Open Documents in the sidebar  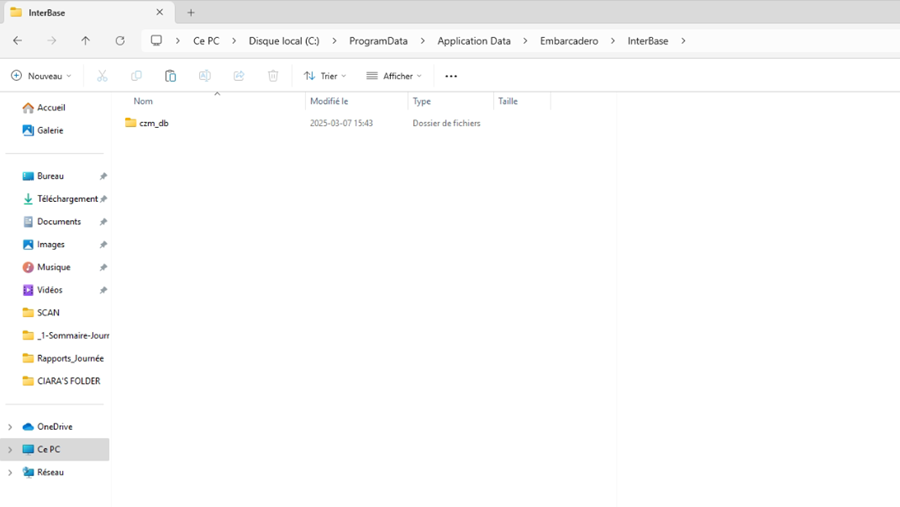52,222
